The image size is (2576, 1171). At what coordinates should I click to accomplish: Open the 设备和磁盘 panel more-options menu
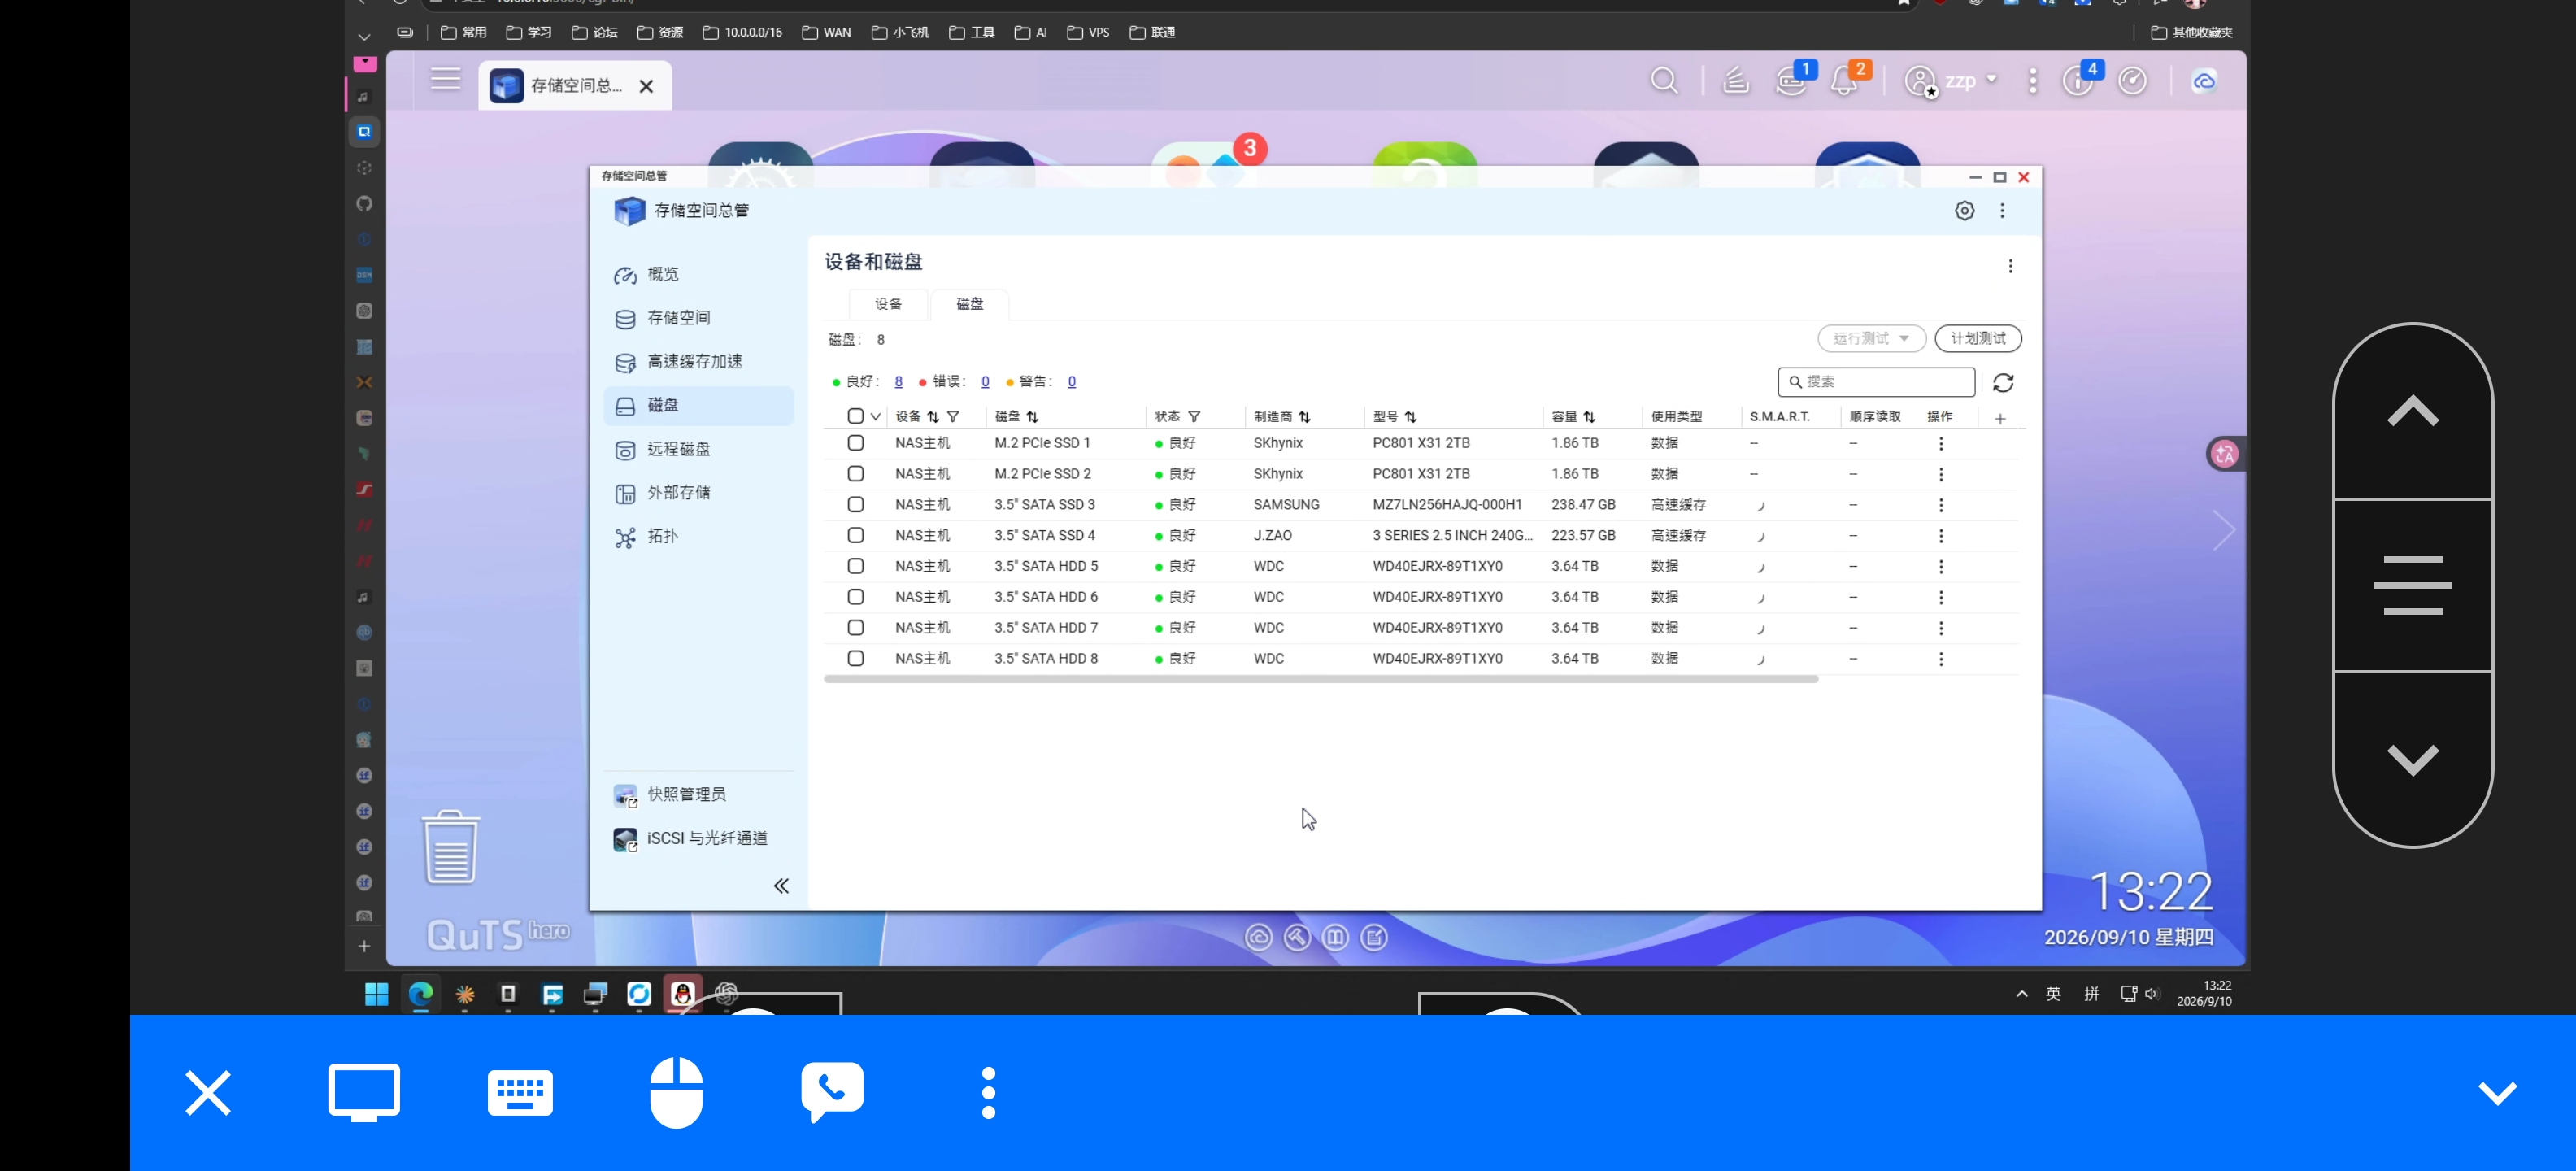coord(2010,266)
